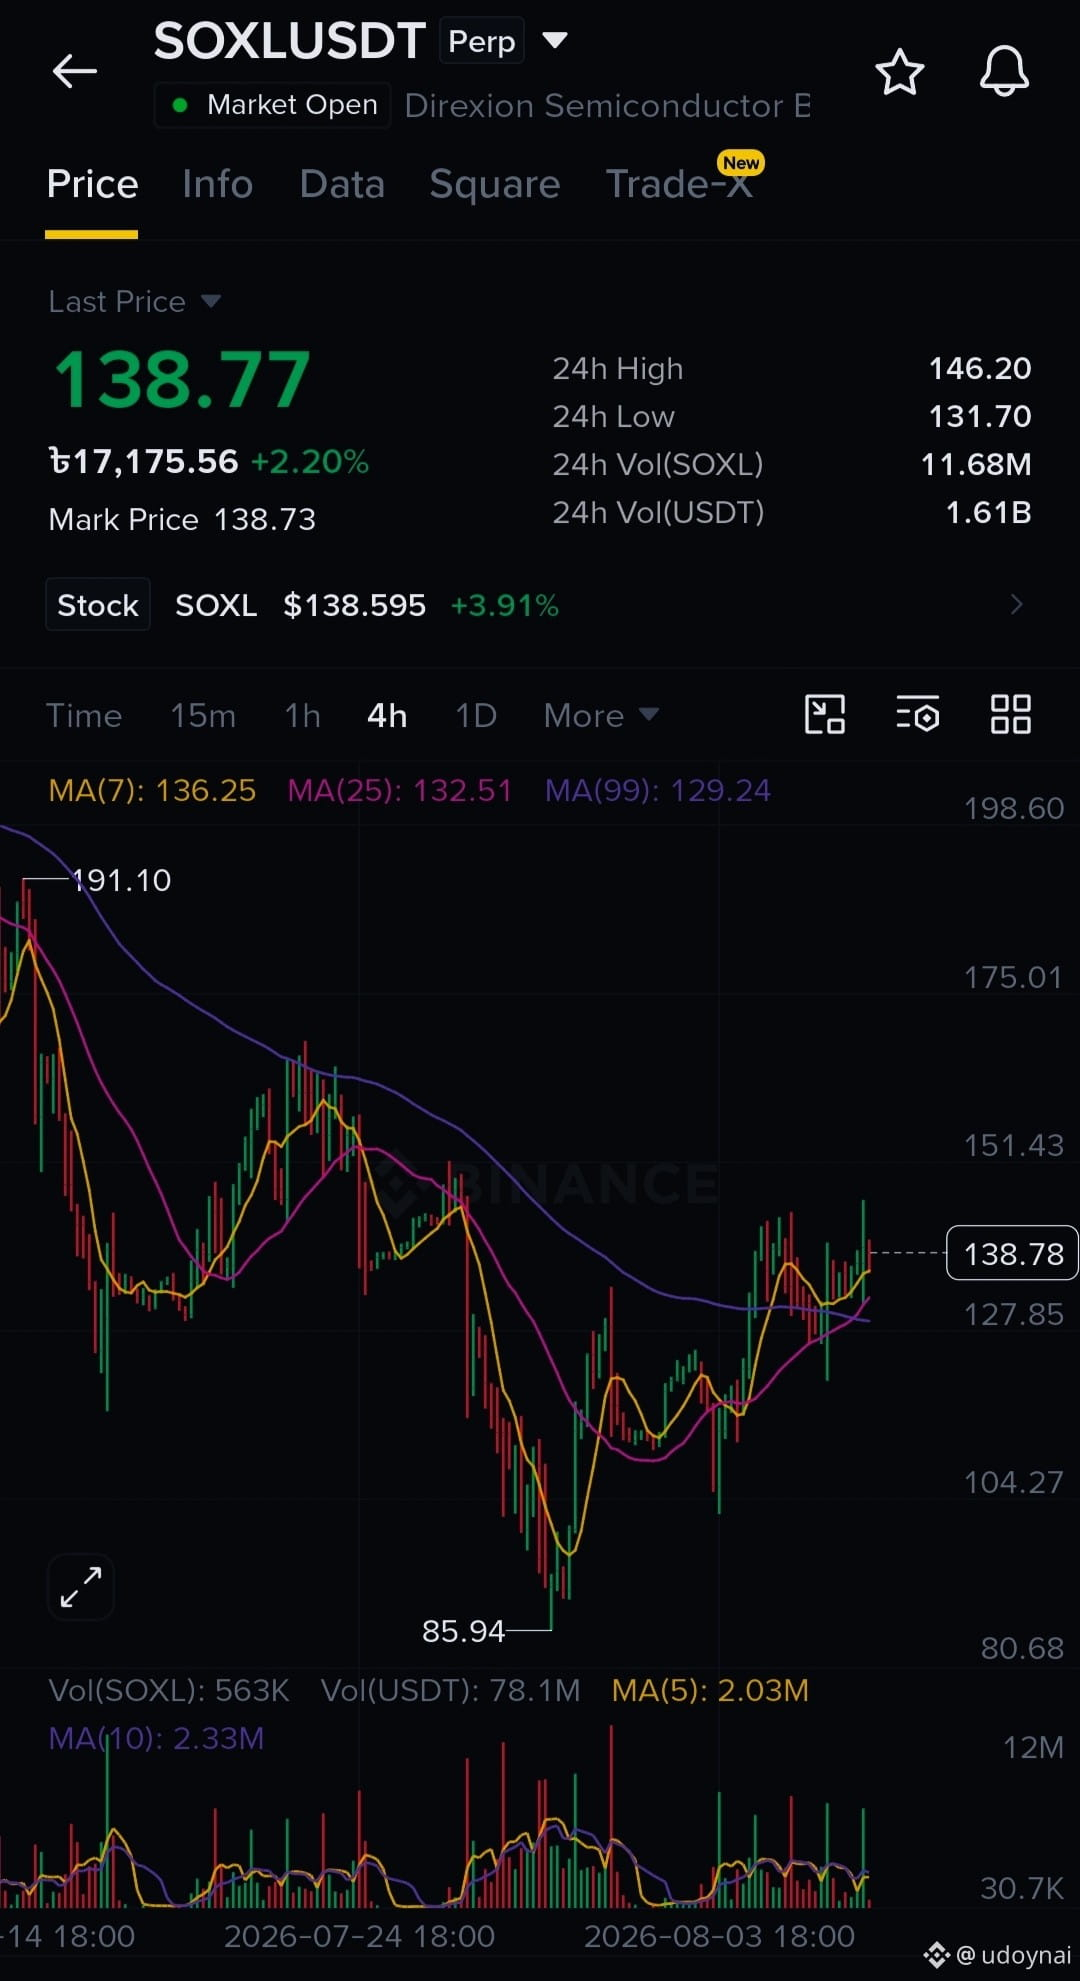Tap the 24h High value 146.20
1080x1981 pixels.
(980, 368)
